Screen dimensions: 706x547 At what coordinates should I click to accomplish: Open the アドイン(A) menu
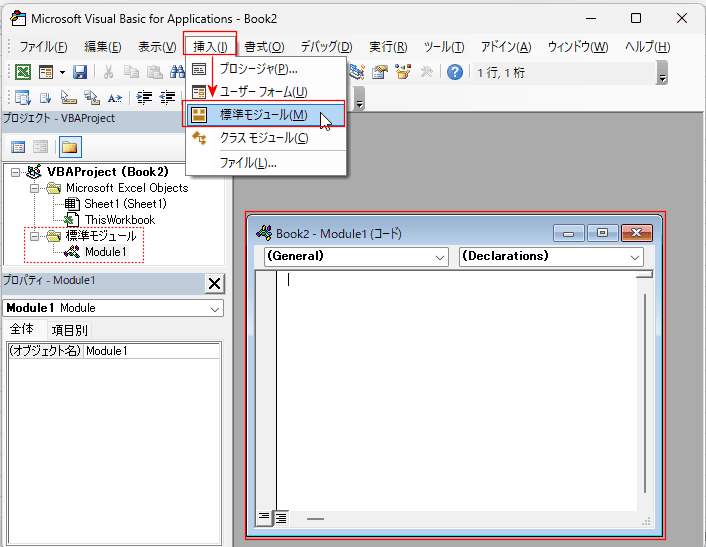tap(506, 46)
